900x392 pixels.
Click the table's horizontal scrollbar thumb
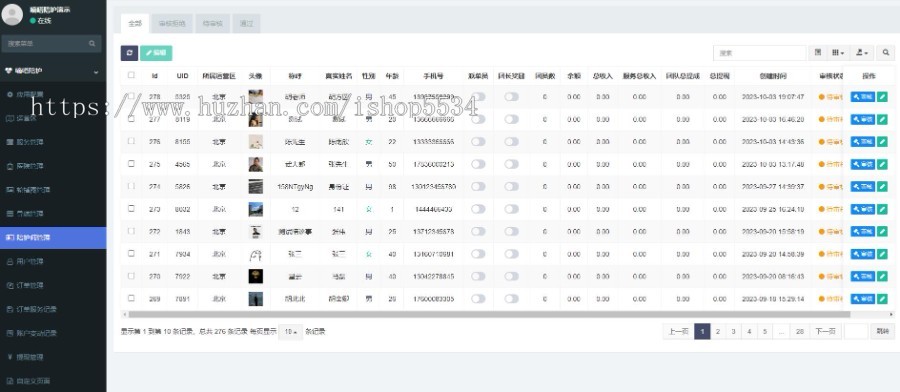(x=489, y=314)
